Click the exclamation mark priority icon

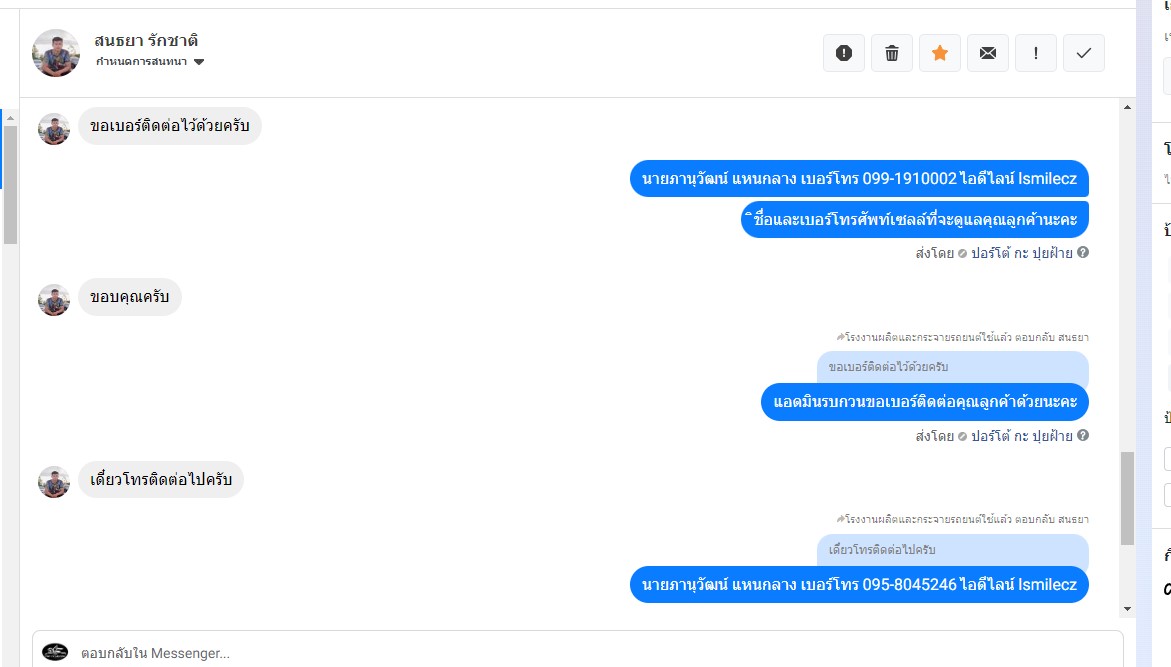1035,53
